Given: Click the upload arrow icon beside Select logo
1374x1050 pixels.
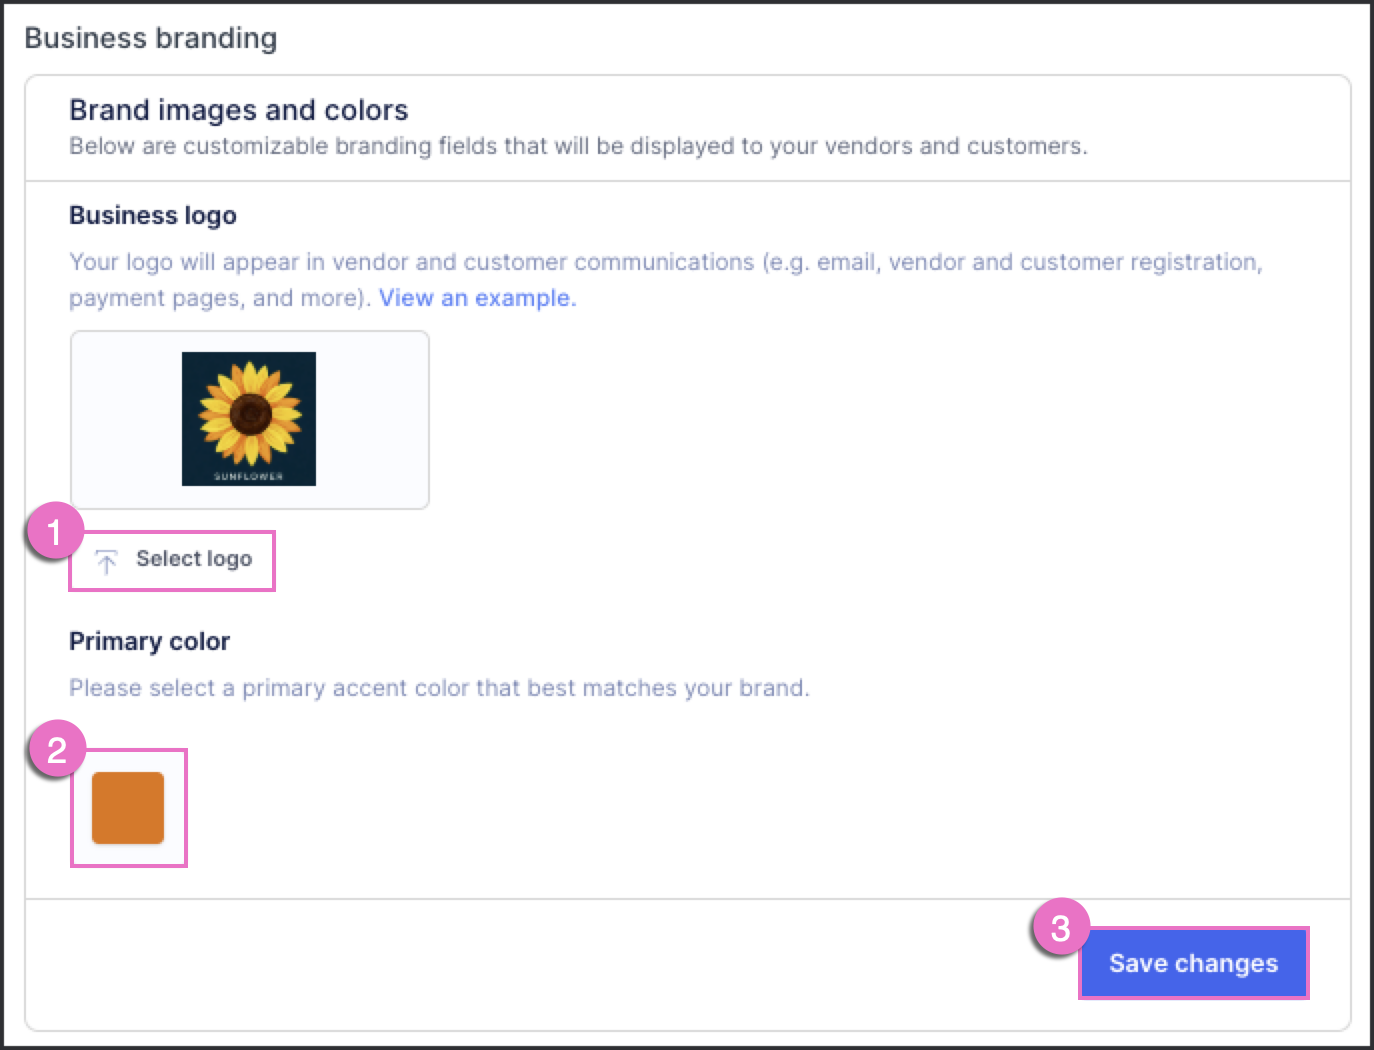Looking at the screenshot, I should (x=107, y=561).
